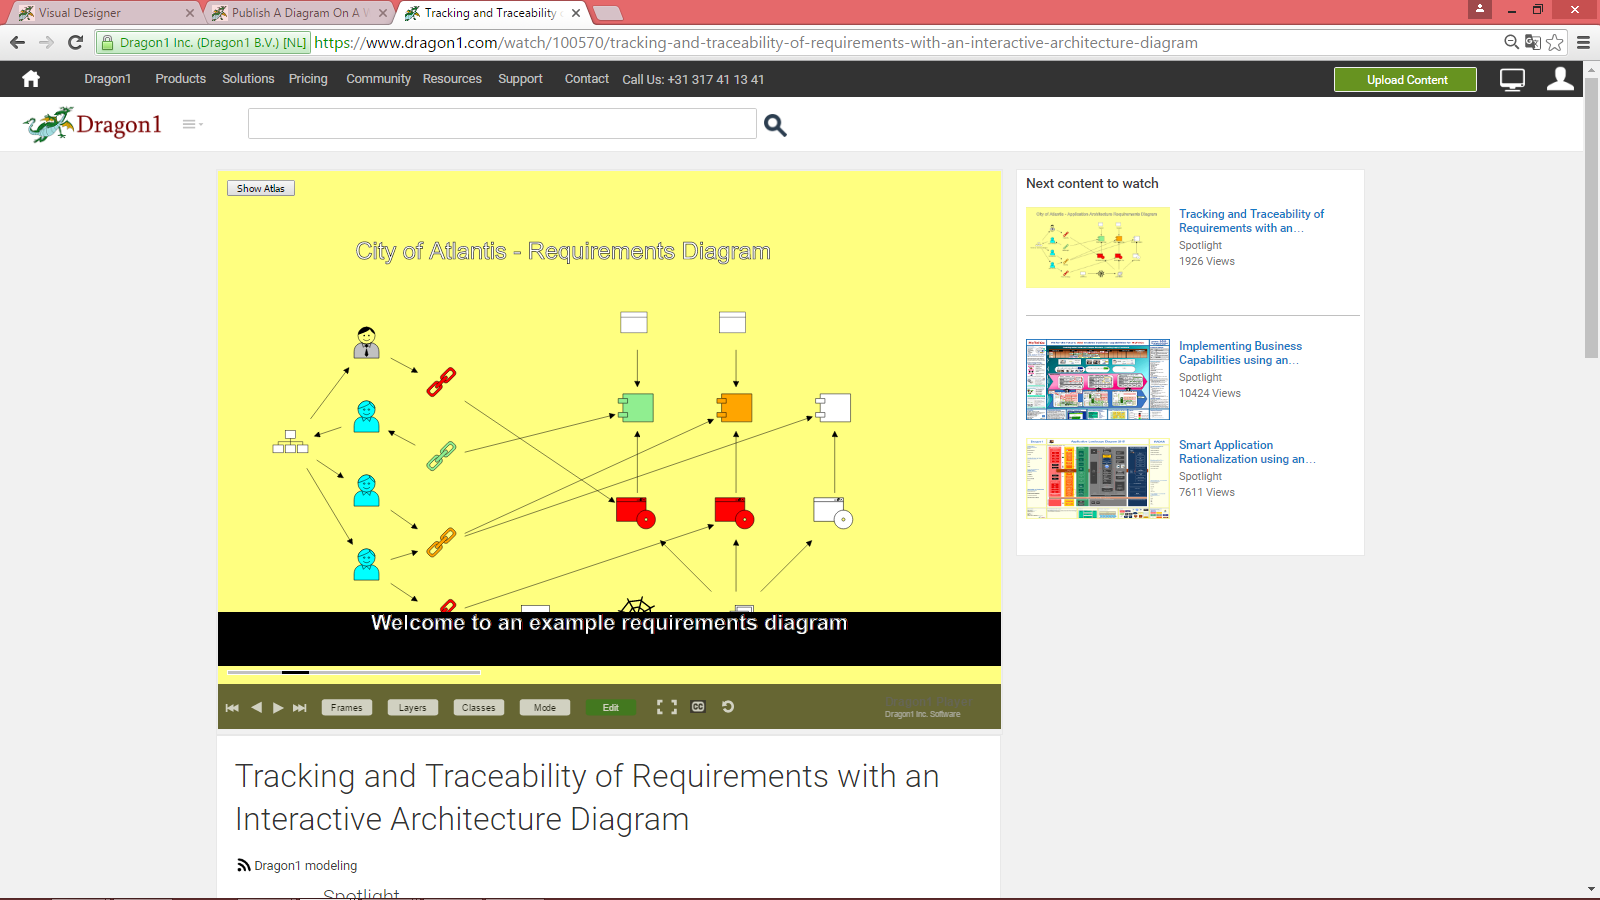Open the user account icon
Screen dimensions: 1600x900
click(1560, 79)
